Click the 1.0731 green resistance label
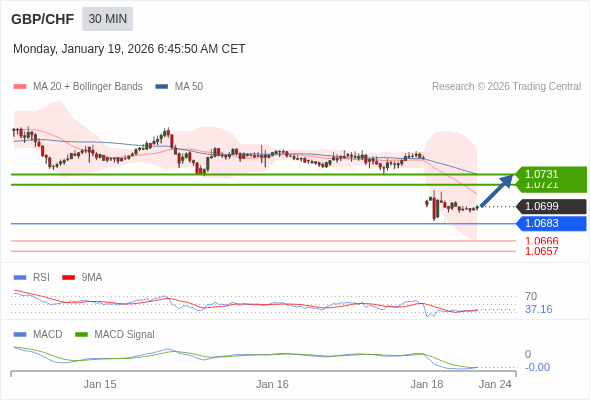The height and width of the screenshot is (400, 590). 551,174
